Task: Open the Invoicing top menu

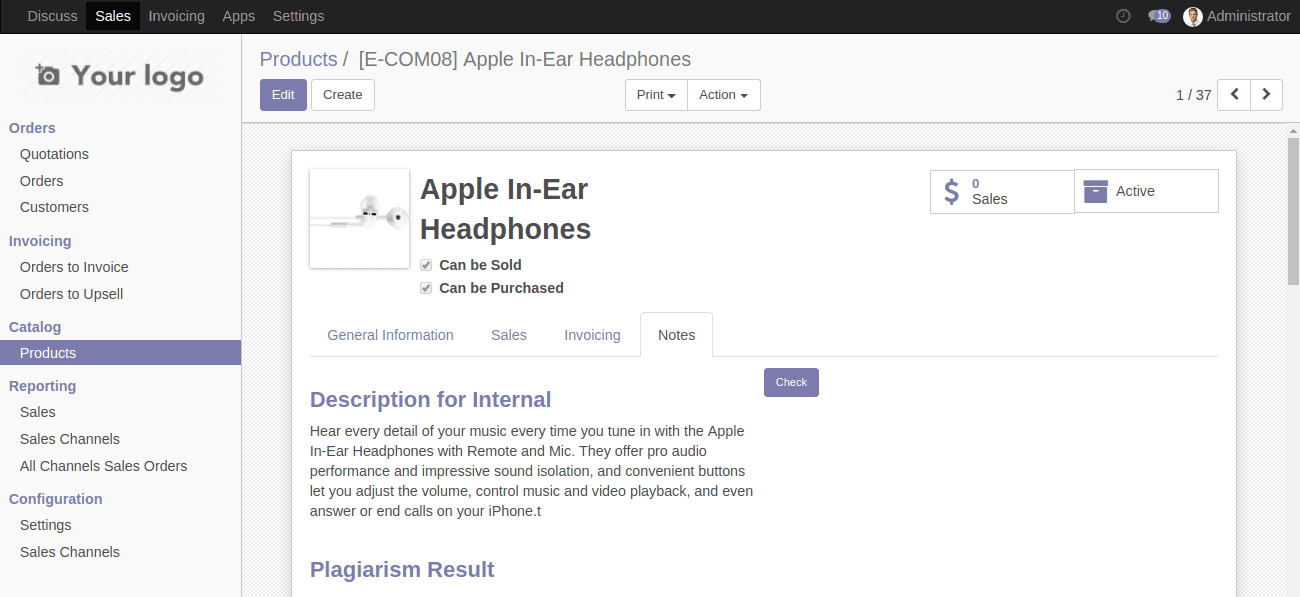Action: [176, 16]
